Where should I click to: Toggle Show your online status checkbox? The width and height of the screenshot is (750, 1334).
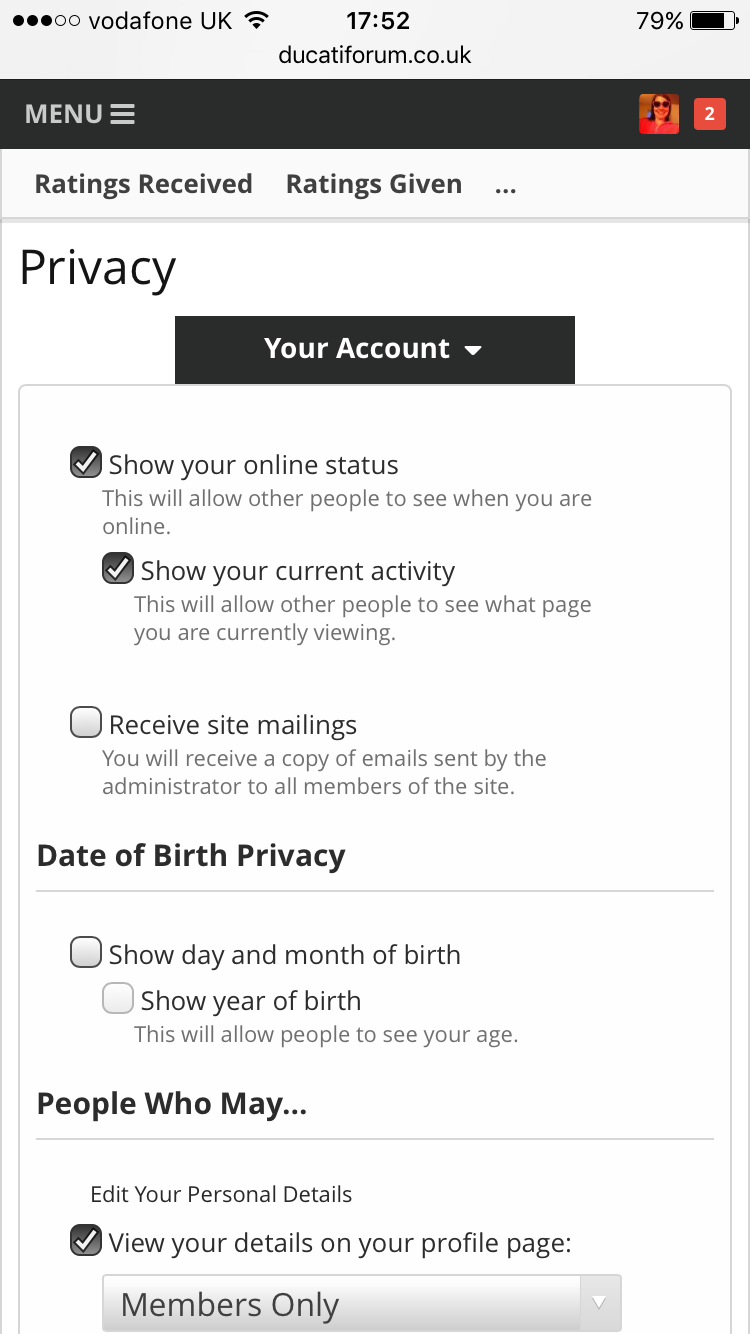[86, 463]
